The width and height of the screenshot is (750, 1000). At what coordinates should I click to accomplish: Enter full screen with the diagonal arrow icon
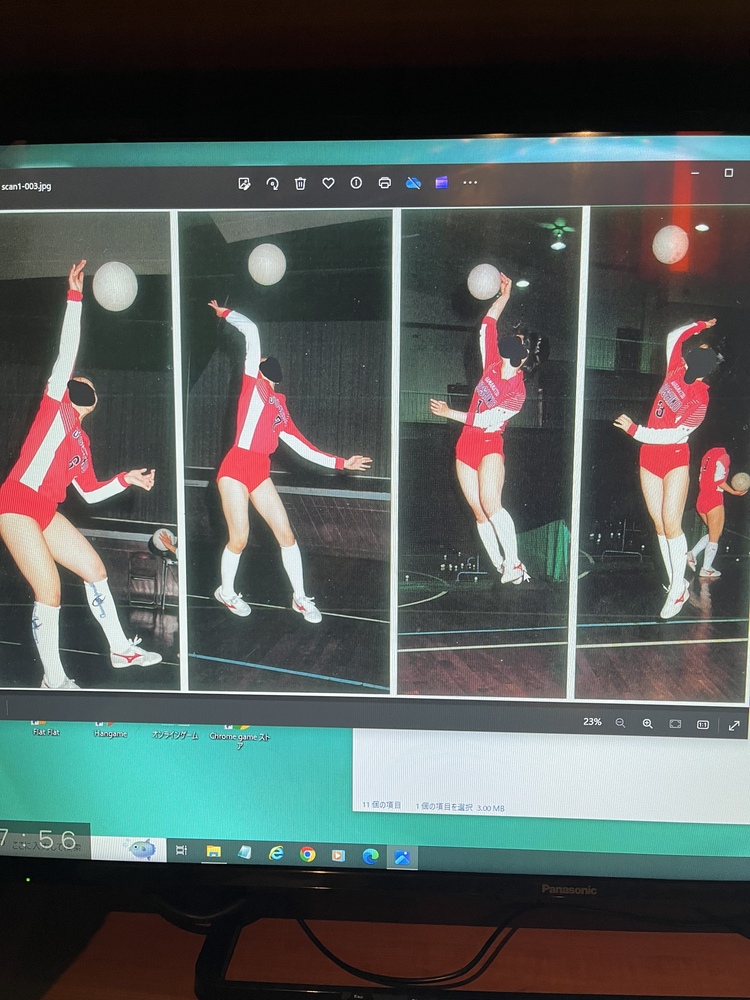734,725
